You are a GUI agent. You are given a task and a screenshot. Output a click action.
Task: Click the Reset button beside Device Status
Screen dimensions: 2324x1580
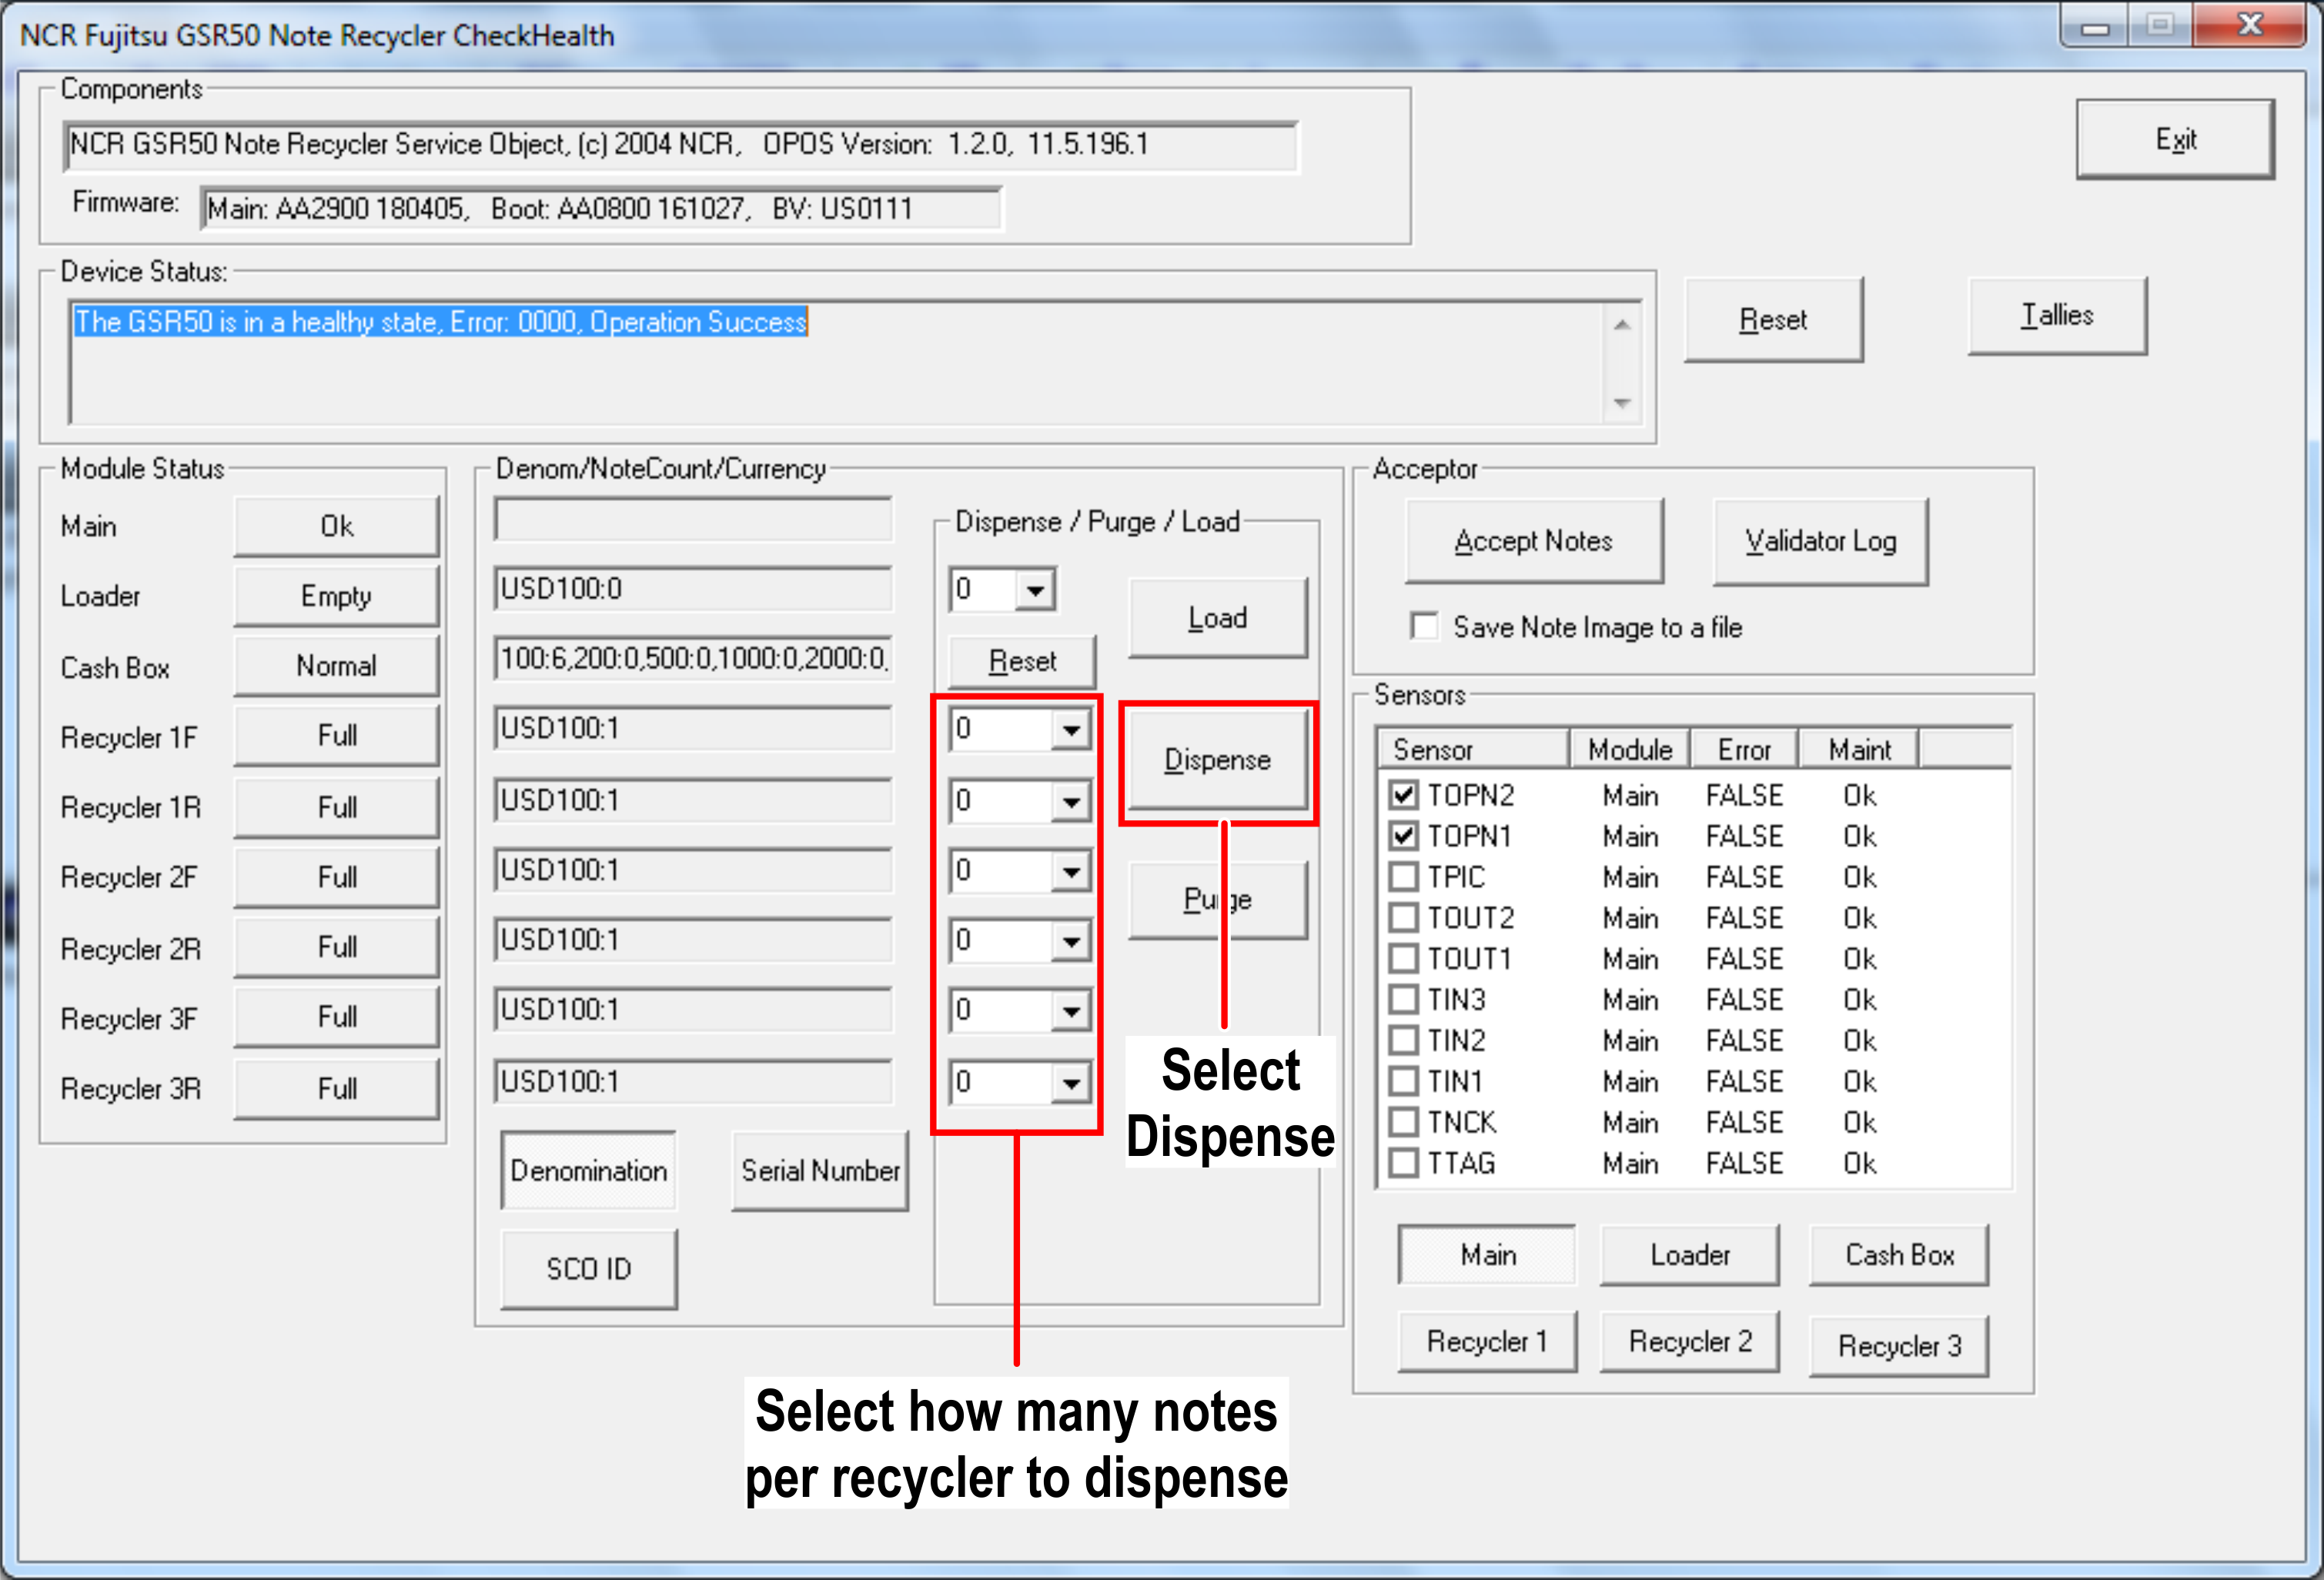click(1773, 320)
